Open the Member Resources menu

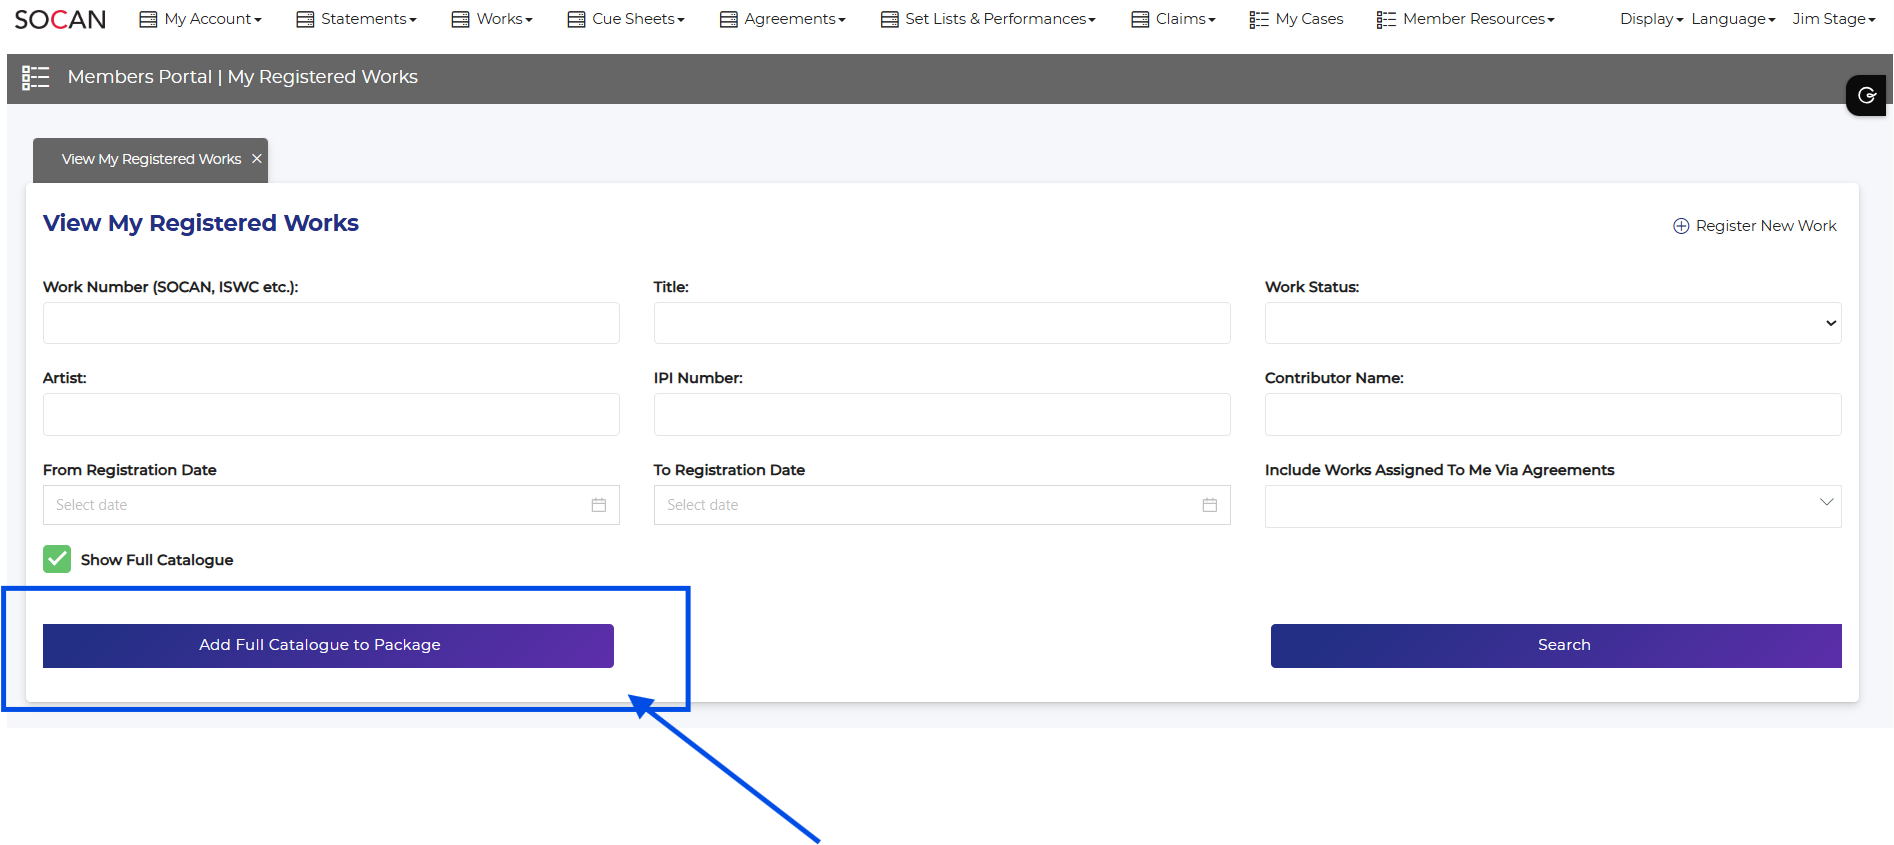click(1466, 19)
